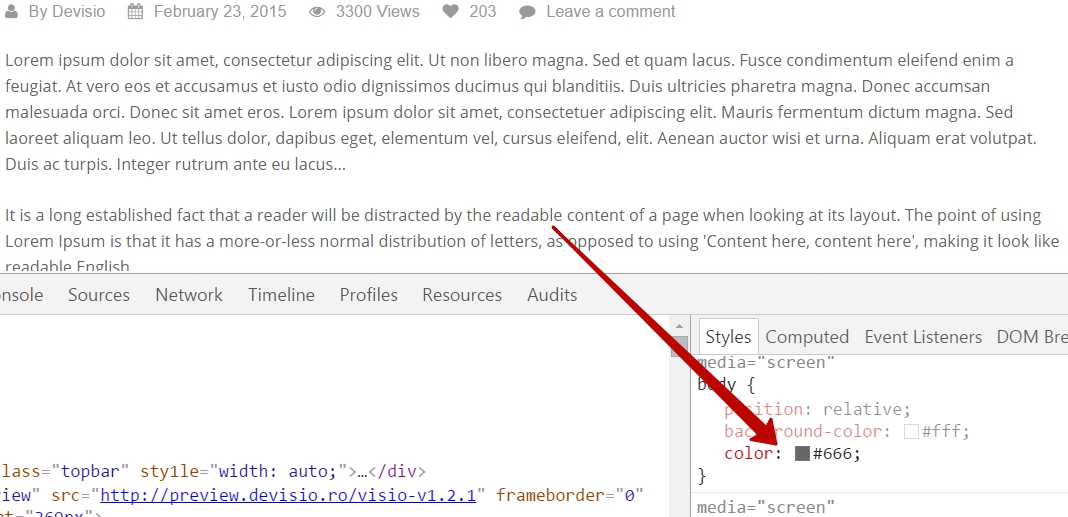
Task: Click the Leave a comment link
Action: point(610,12)
